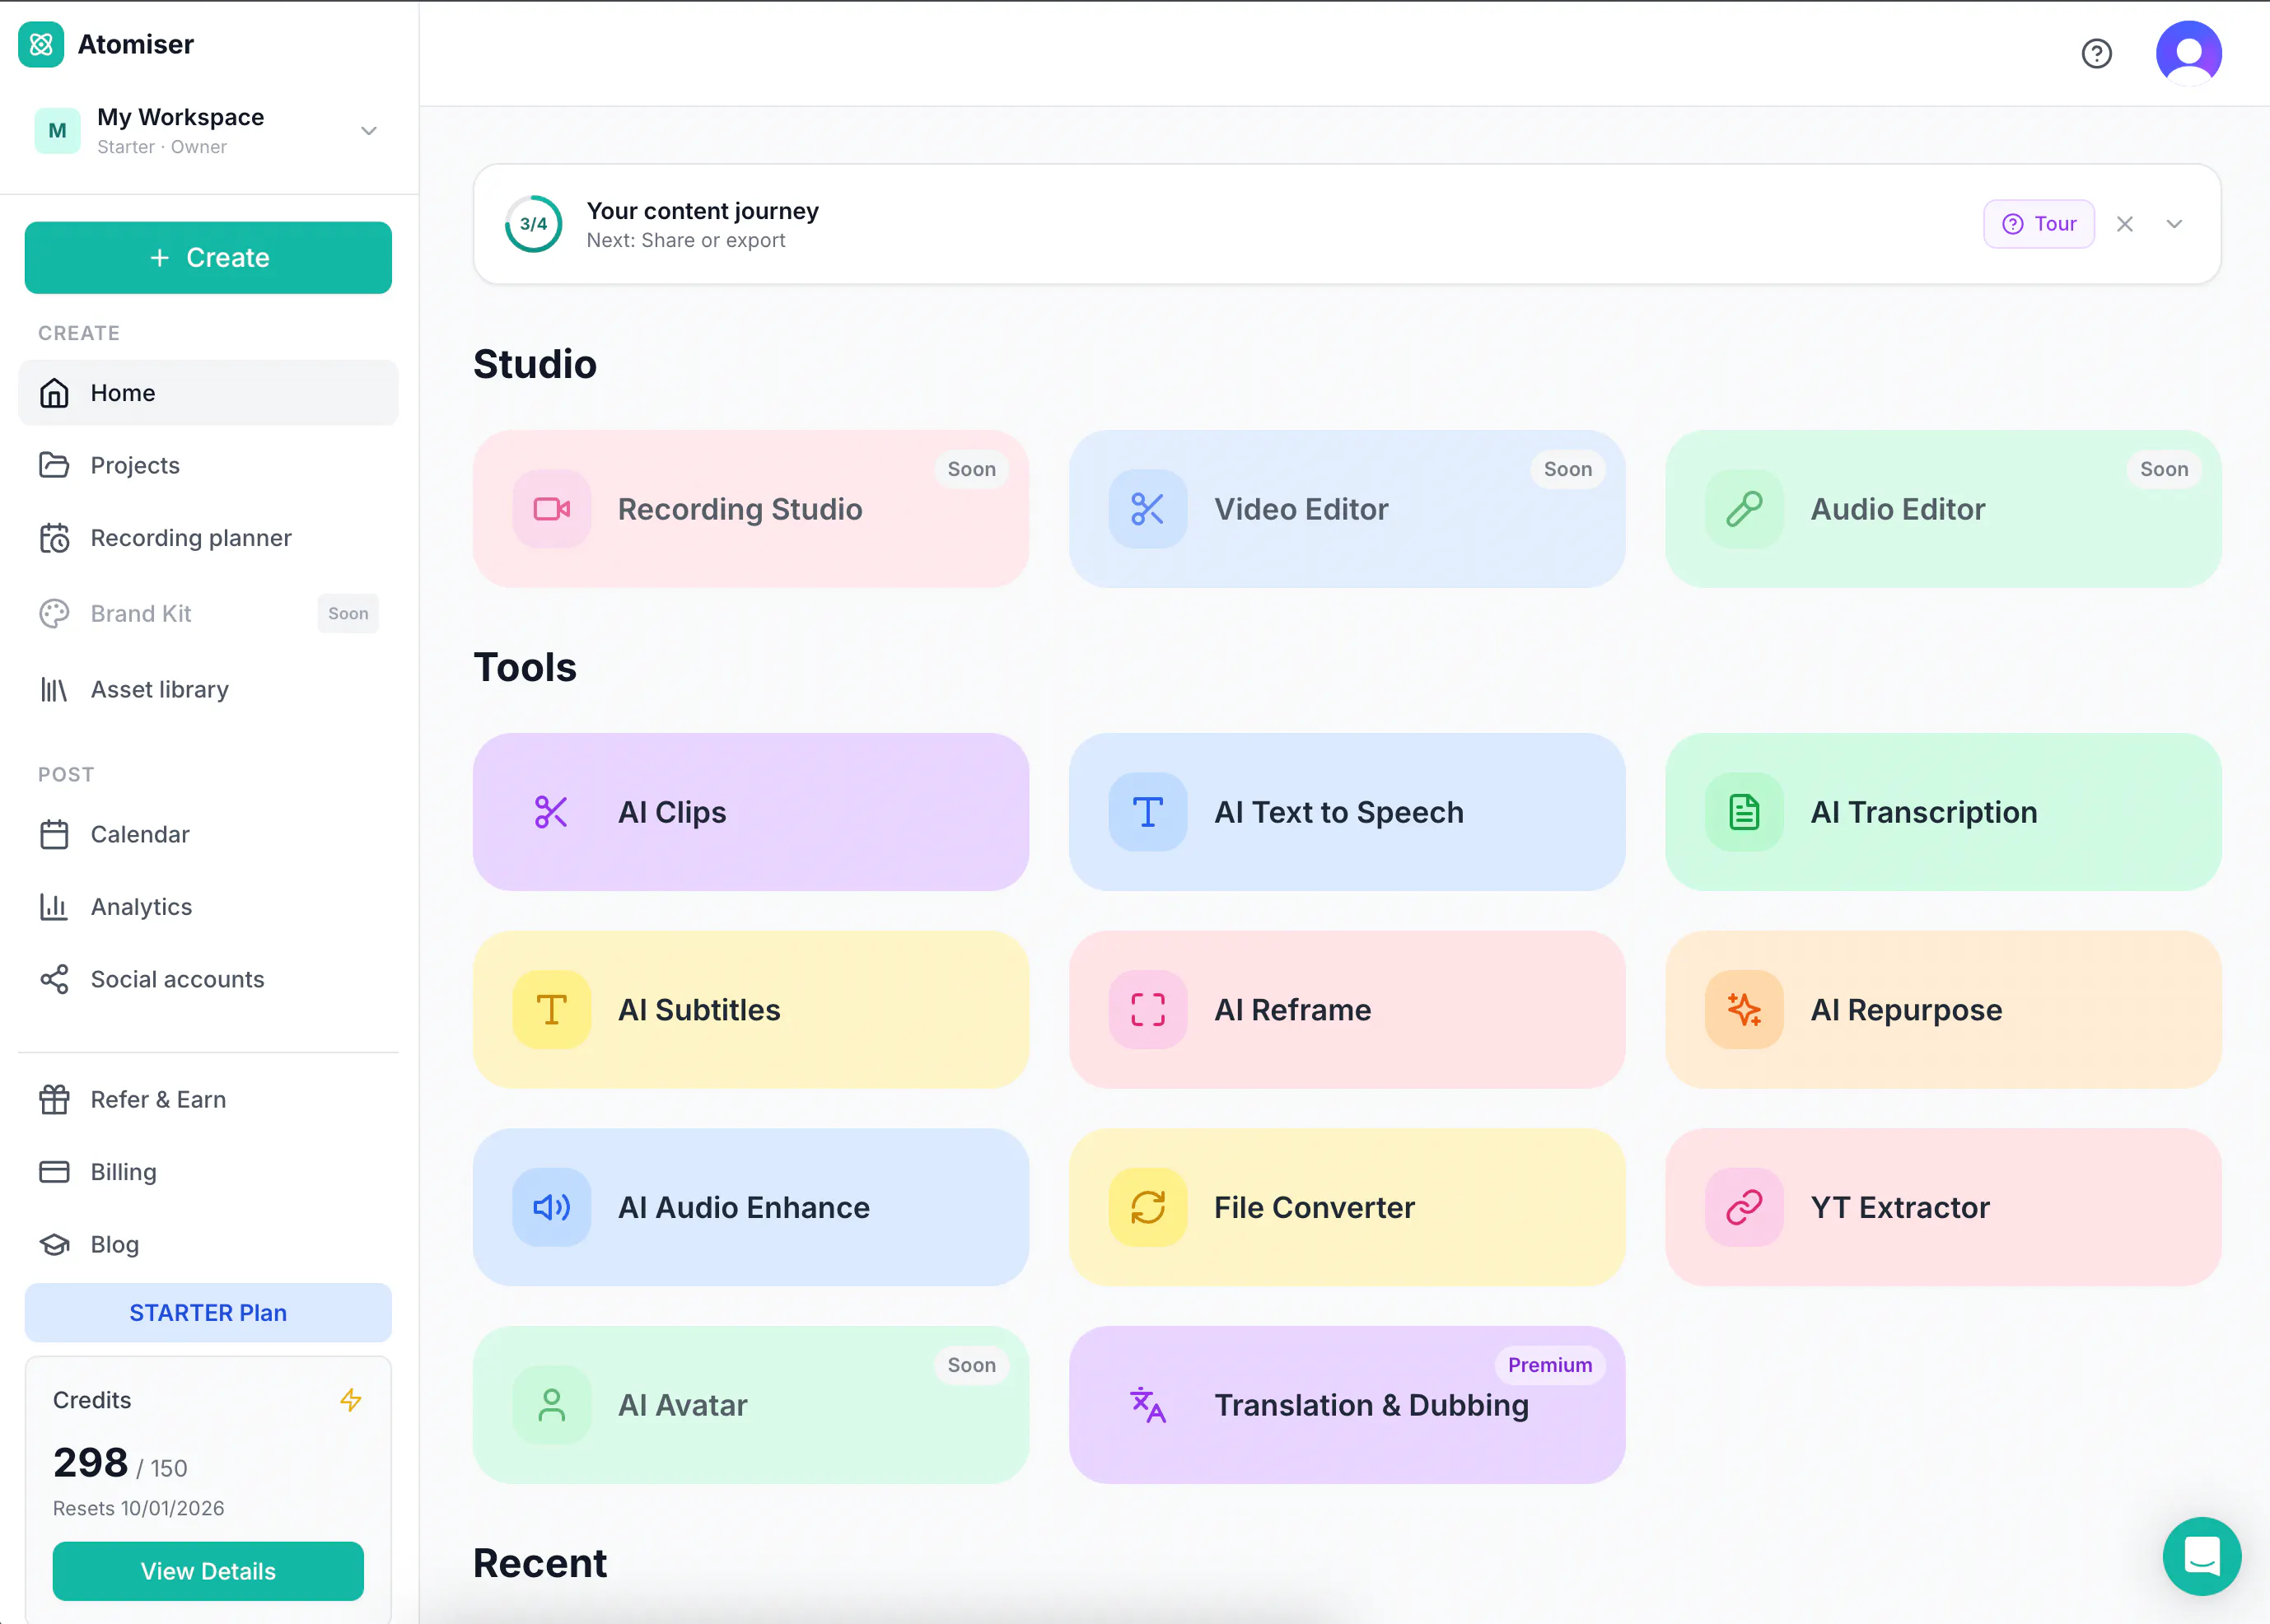The image size is (2270, 1624).
Task: Click the AI Reframe frame icon
Action: (x=1147, y=1009)
